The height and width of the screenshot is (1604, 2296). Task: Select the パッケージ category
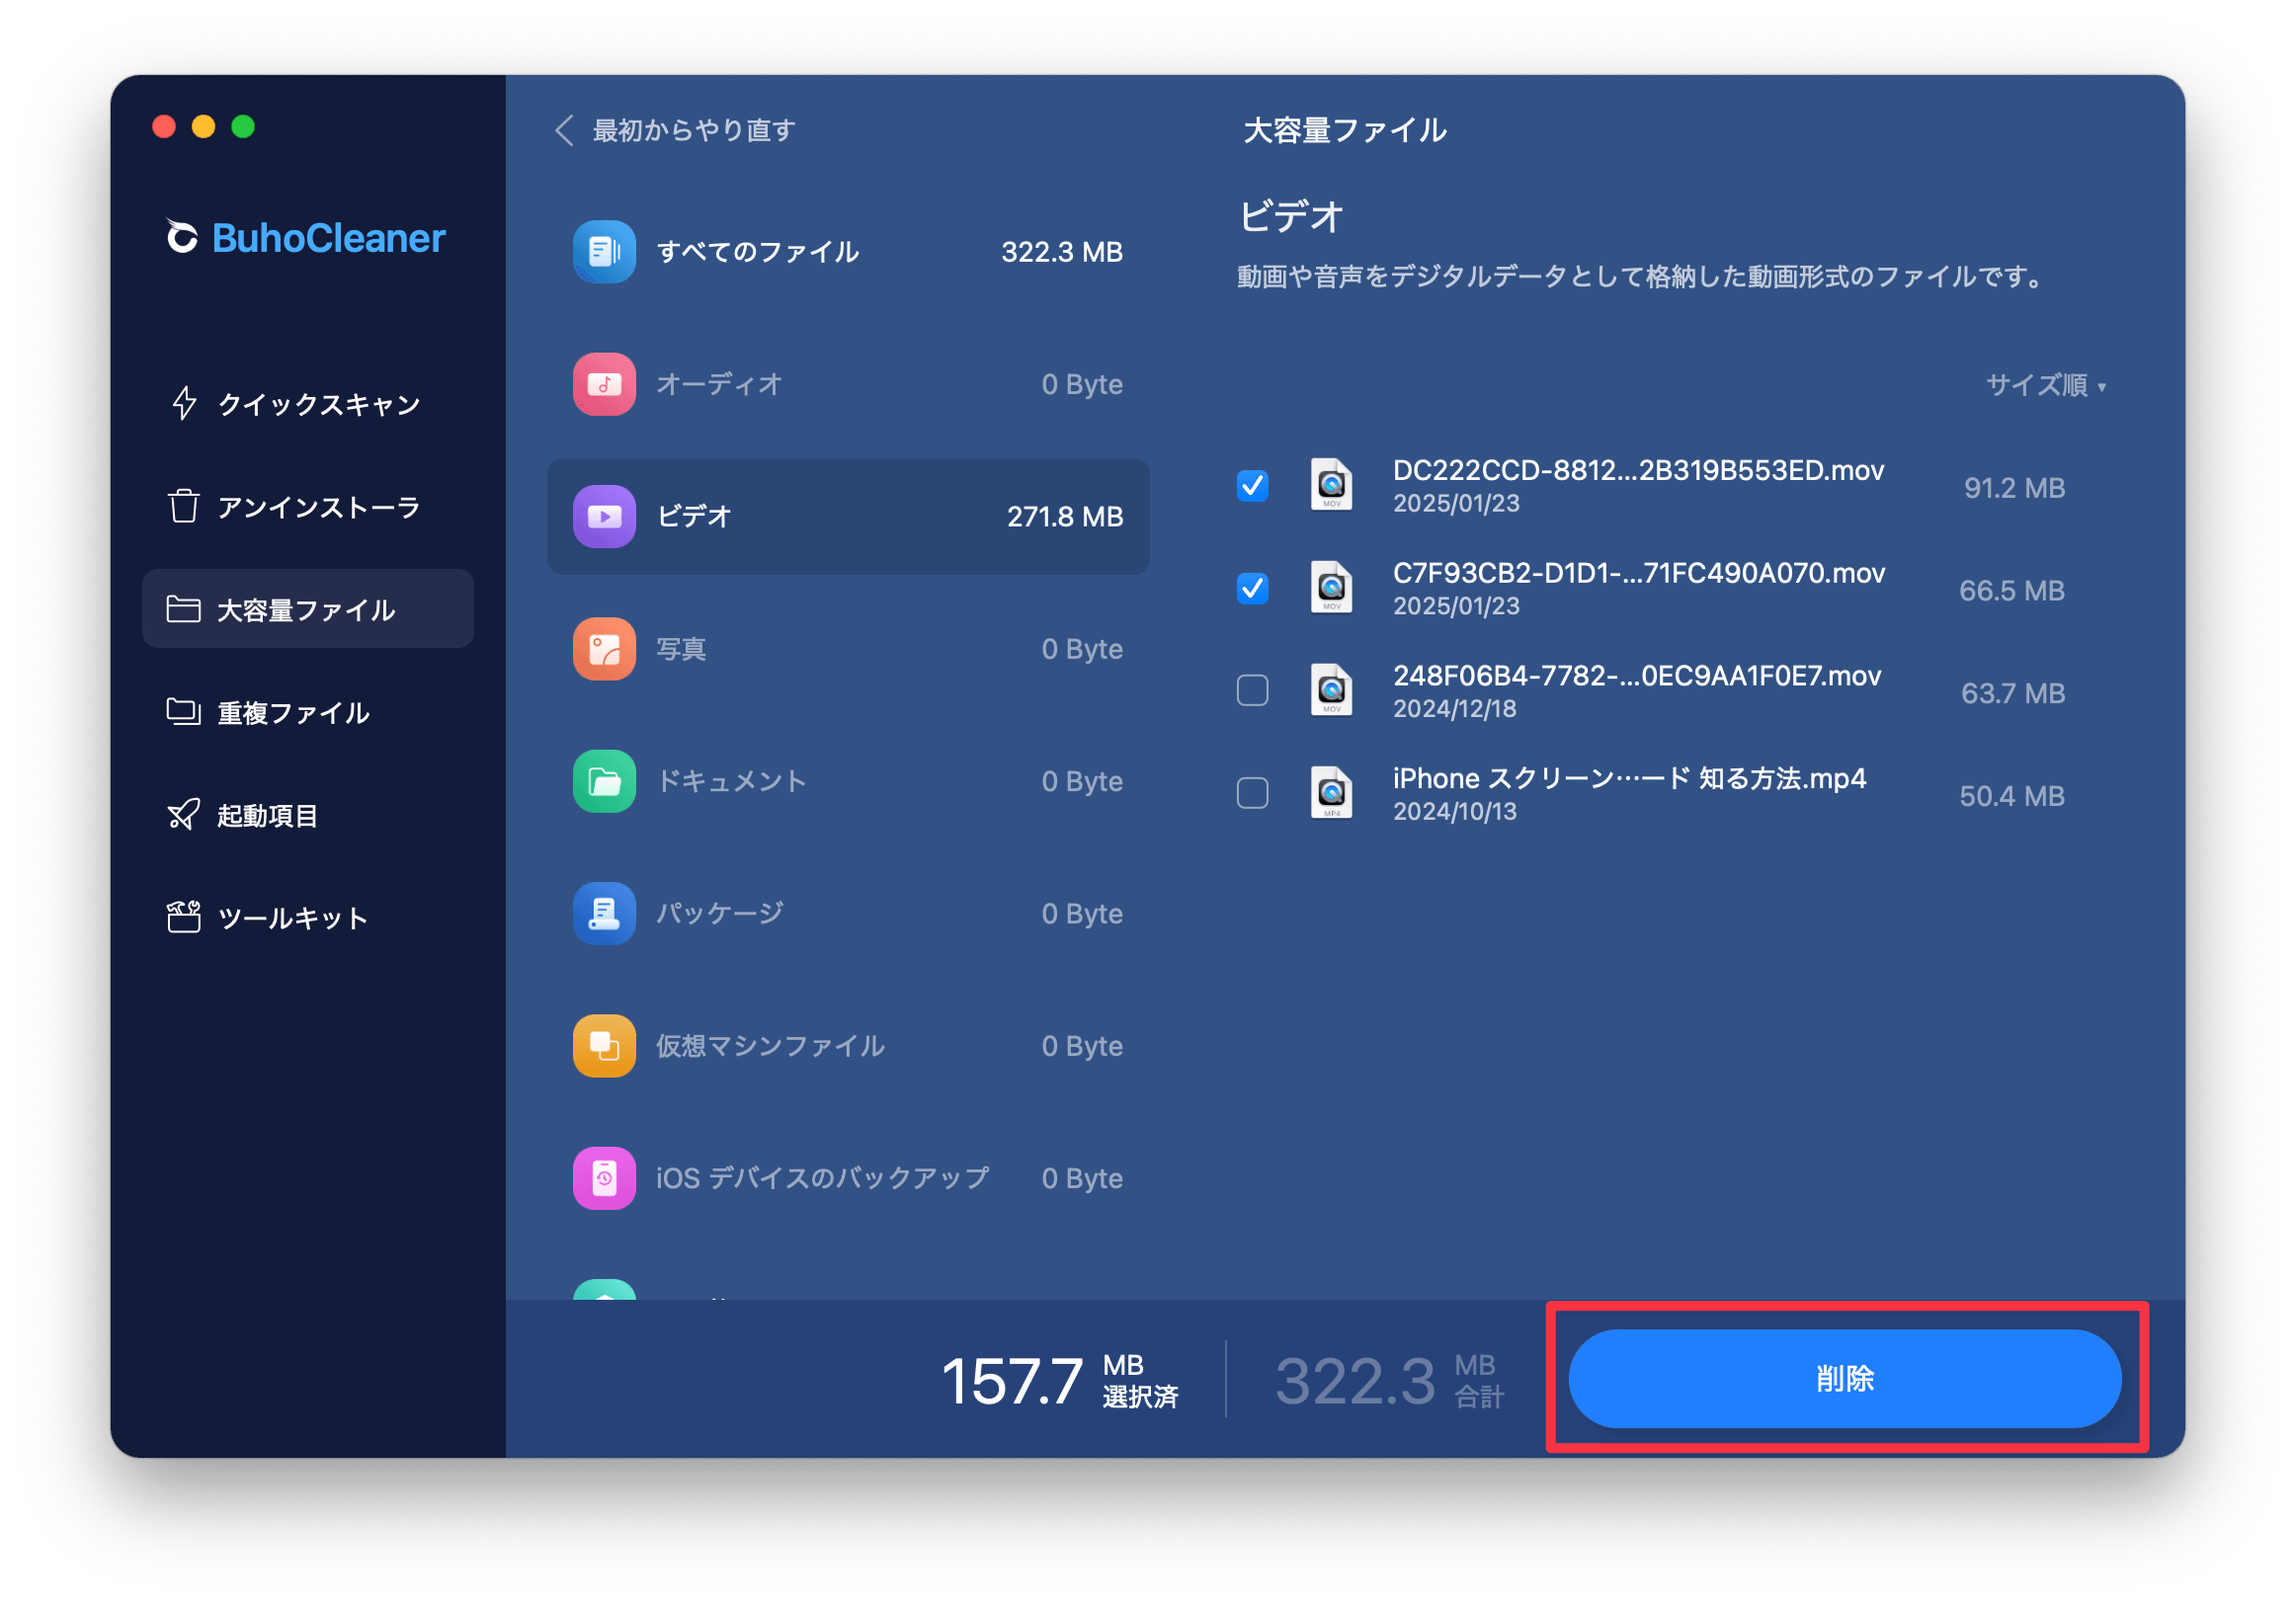(x=848, y=913)
